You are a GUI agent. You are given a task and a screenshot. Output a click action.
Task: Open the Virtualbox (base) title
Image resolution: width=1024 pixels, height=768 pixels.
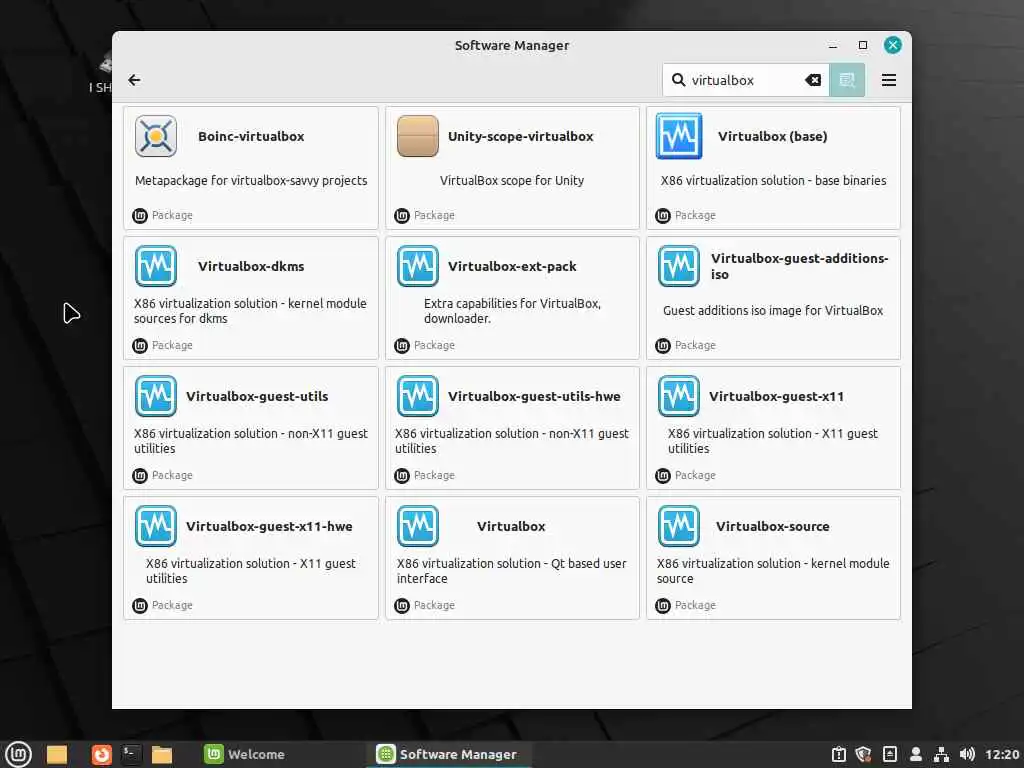coord(773,136)
